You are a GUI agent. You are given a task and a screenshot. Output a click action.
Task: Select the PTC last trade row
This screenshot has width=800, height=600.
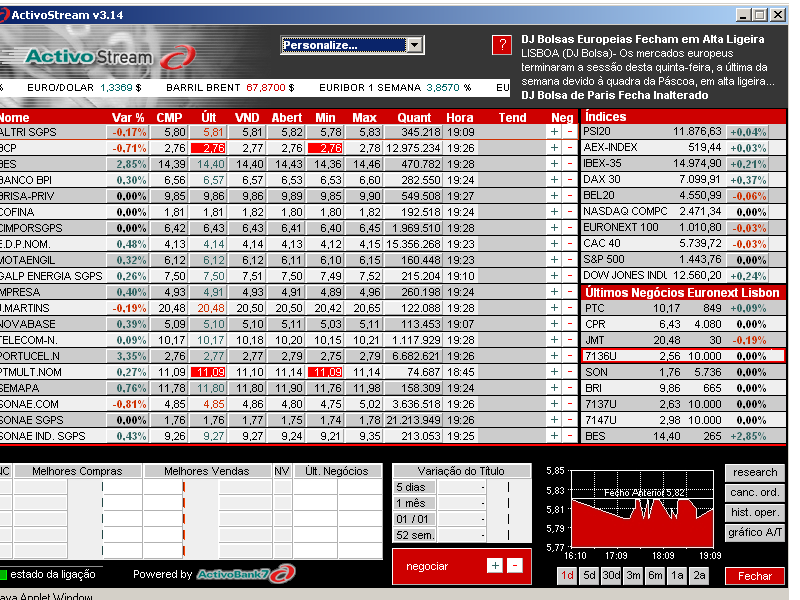(683, 308)
